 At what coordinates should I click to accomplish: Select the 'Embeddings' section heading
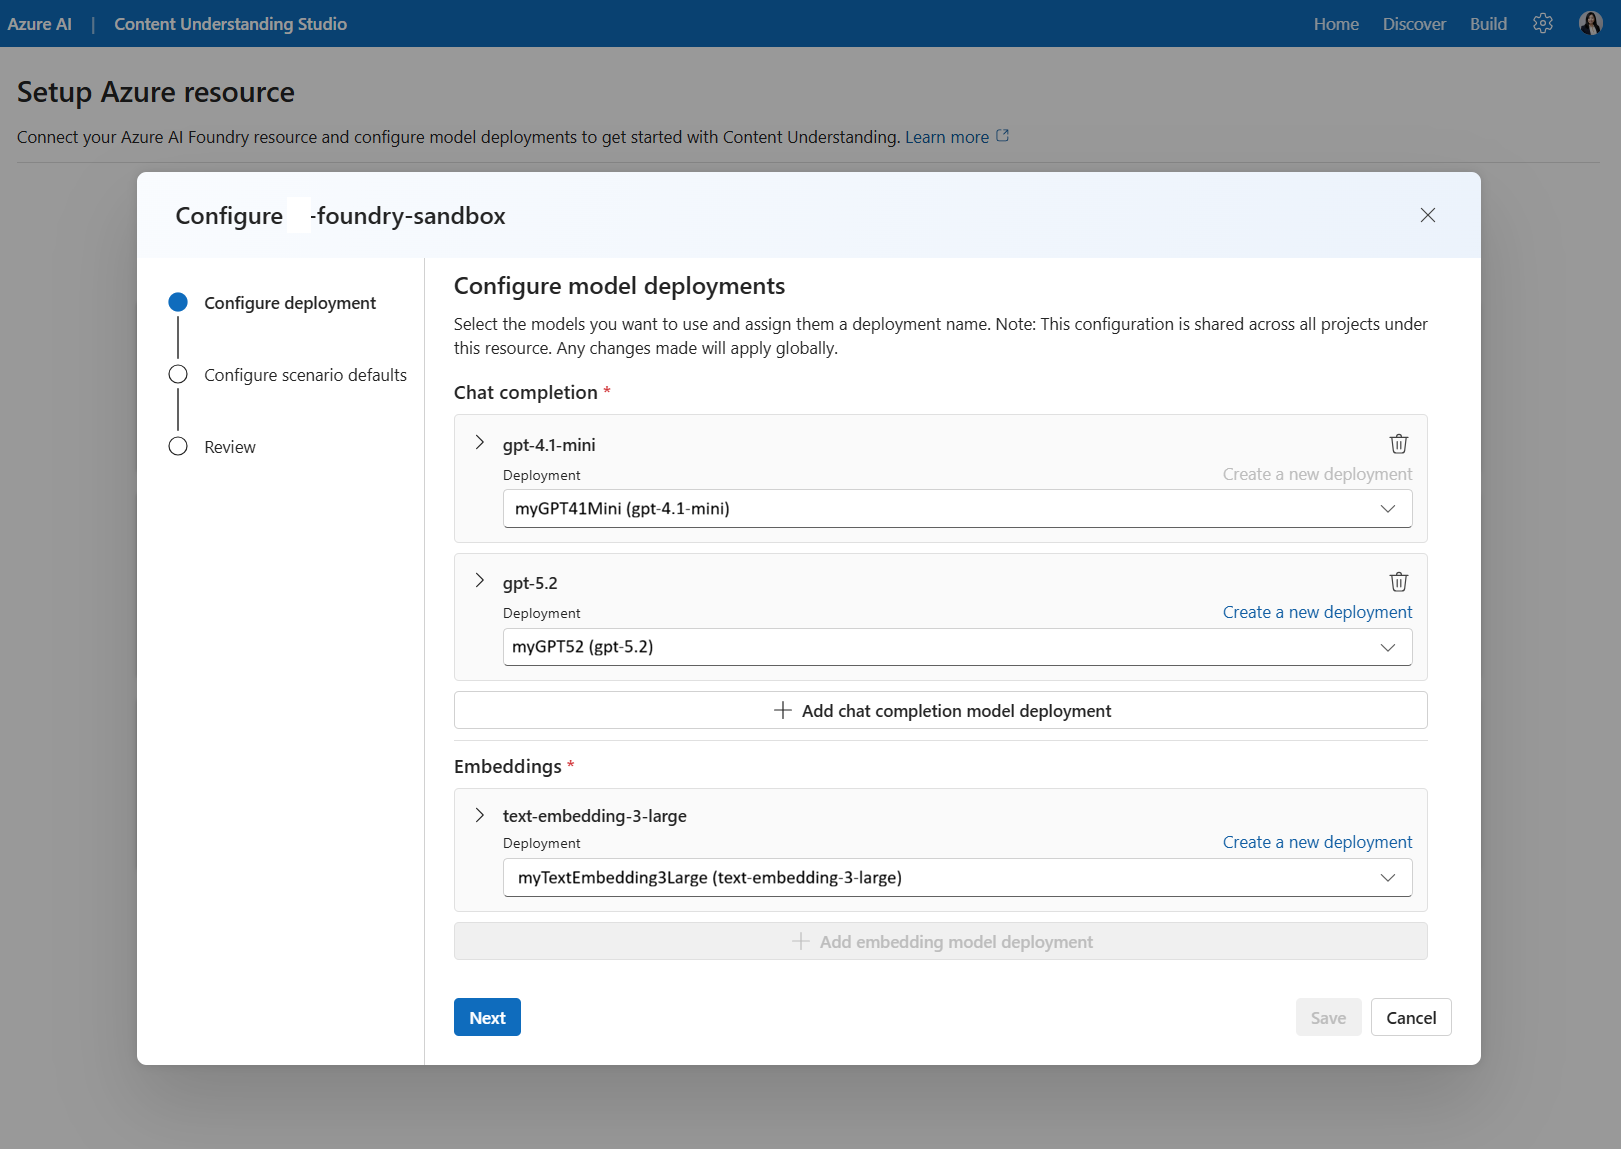[x=508, y=766]
